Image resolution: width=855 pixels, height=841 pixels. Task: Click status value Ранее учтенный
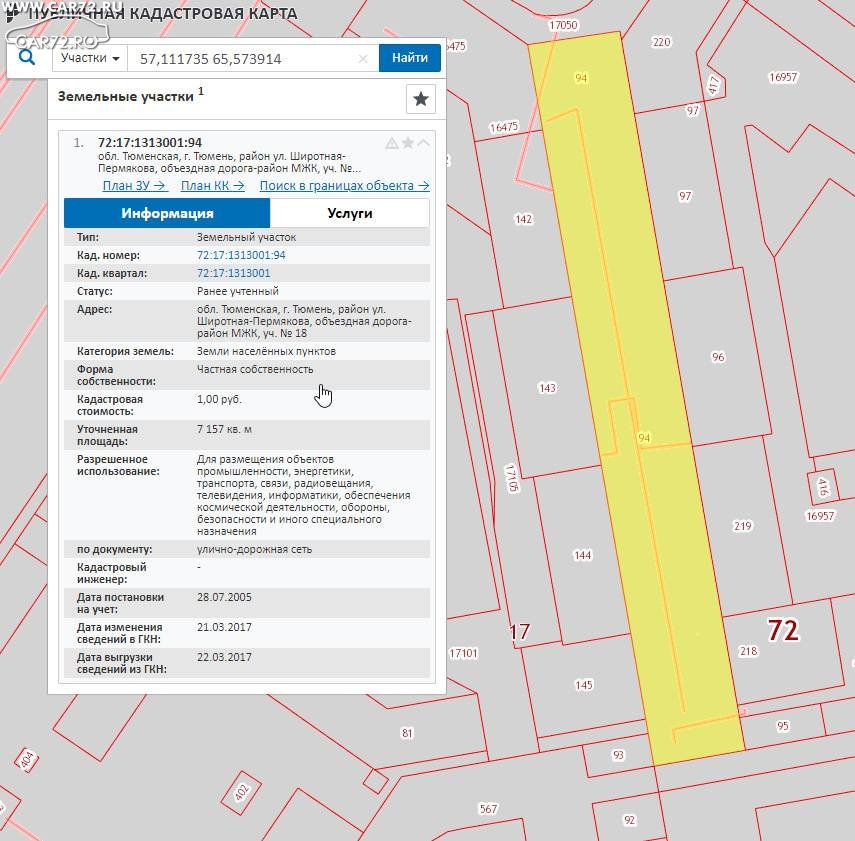238,291
